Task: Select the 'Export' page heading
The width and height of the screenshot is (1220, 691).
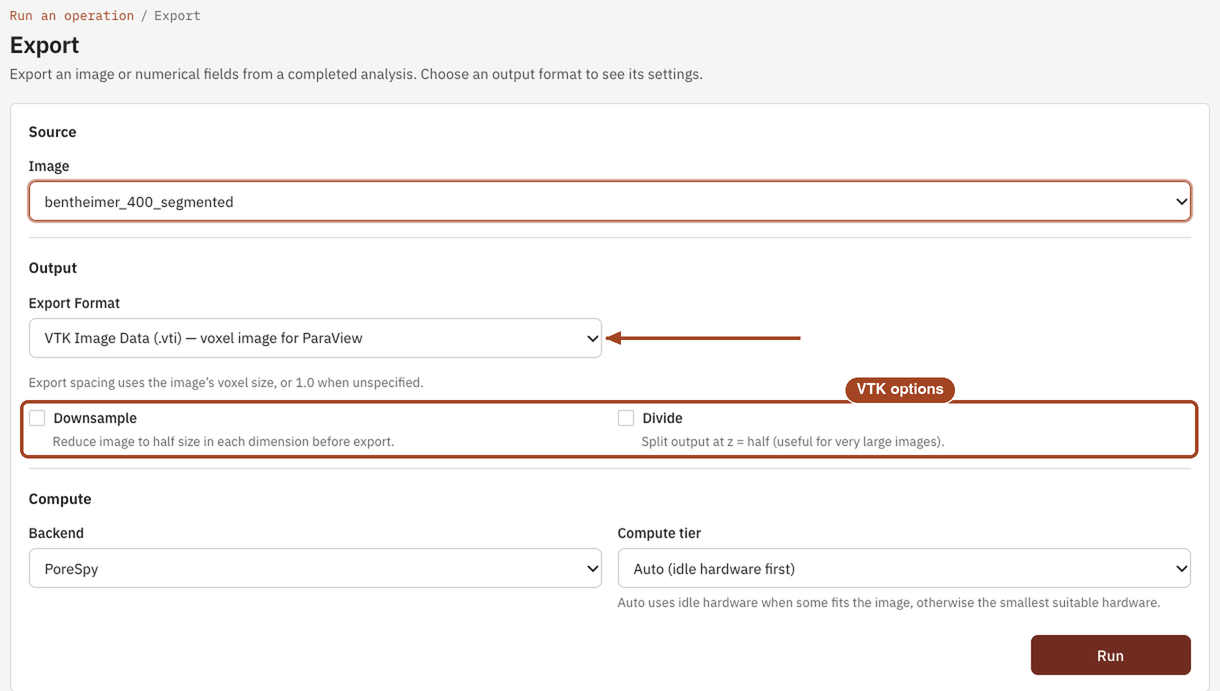Action: click(x=44, y=45)
